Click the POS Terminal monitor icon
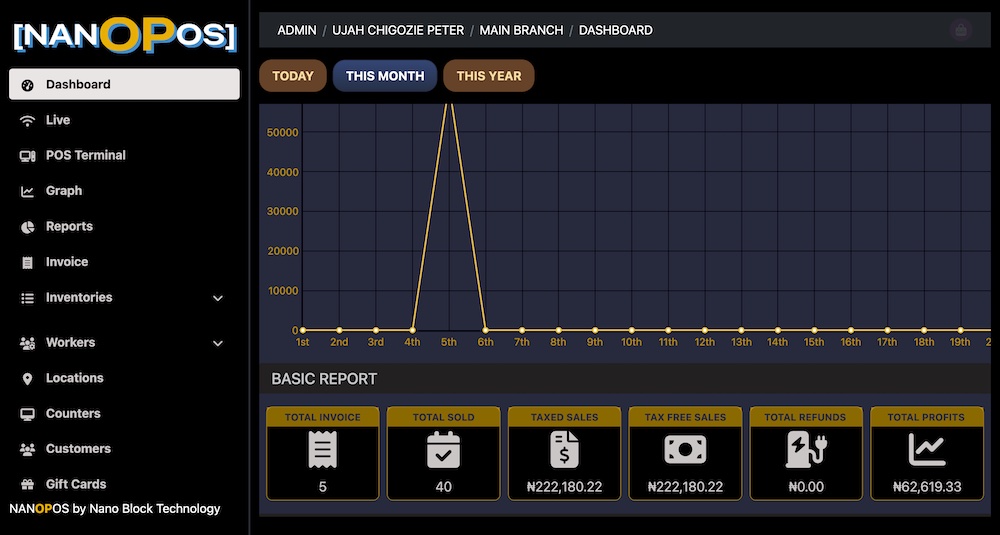This screenshot has width=1000, height=535. tap(27, 156)
